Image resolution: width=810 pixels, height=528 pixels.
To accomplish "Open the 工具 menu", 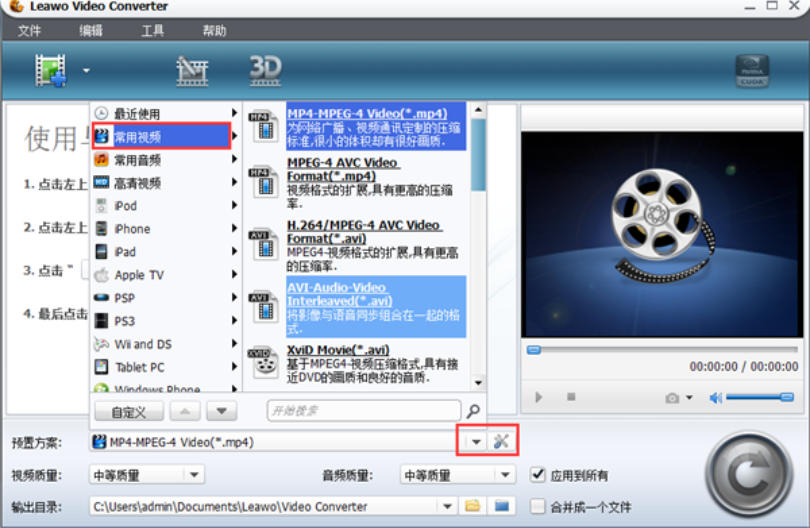I will pos(153,31).
